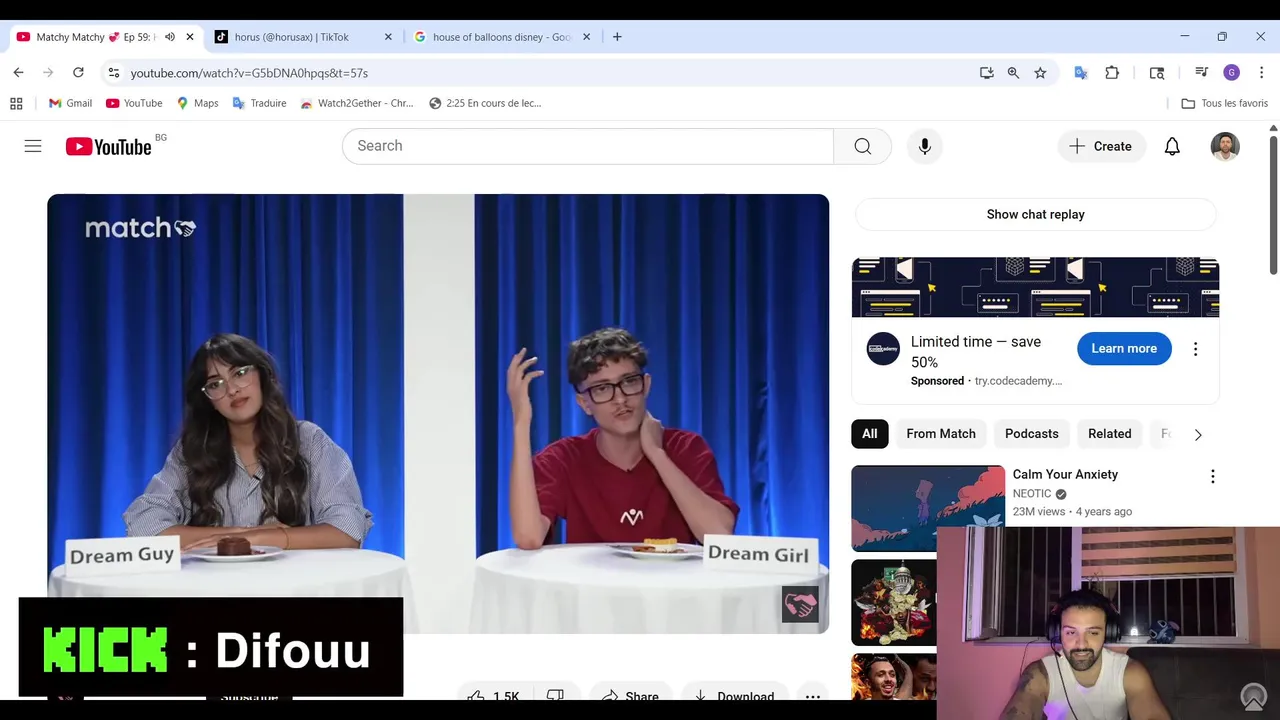The width and height of the screenshot is (1280, 720).
Task: Select the From Match filter chip
Action: click(x=941, y=433)
